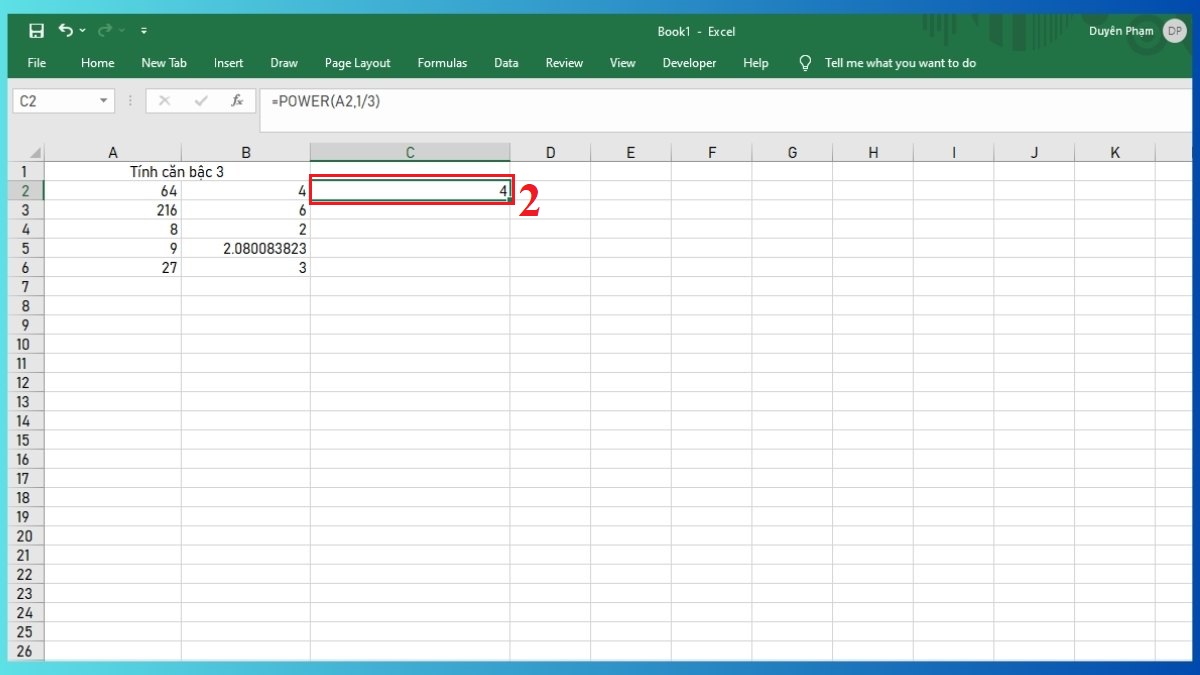Click the Undo icon

(x=66, y=31)
